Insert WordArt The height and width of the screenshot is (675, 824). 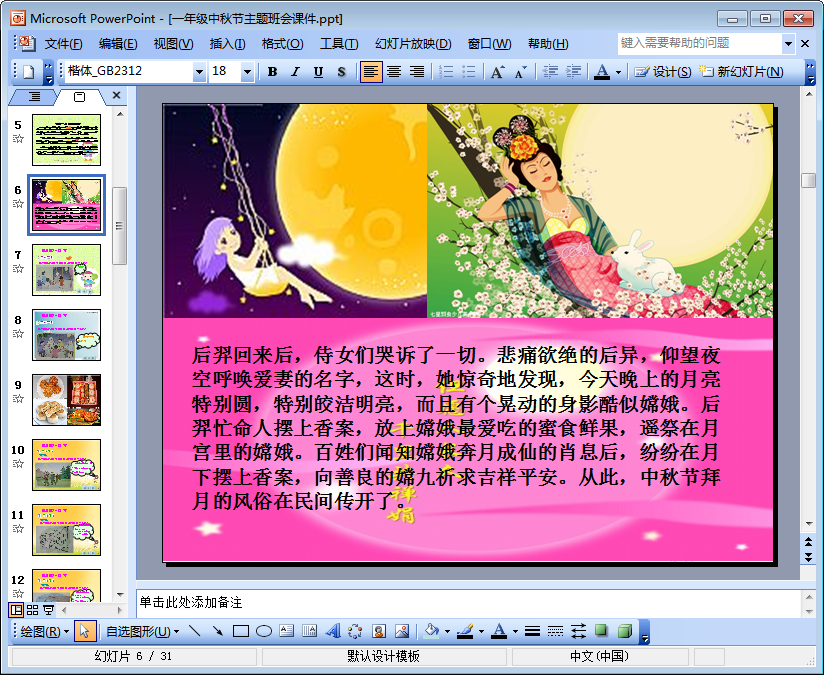point(333,631)
